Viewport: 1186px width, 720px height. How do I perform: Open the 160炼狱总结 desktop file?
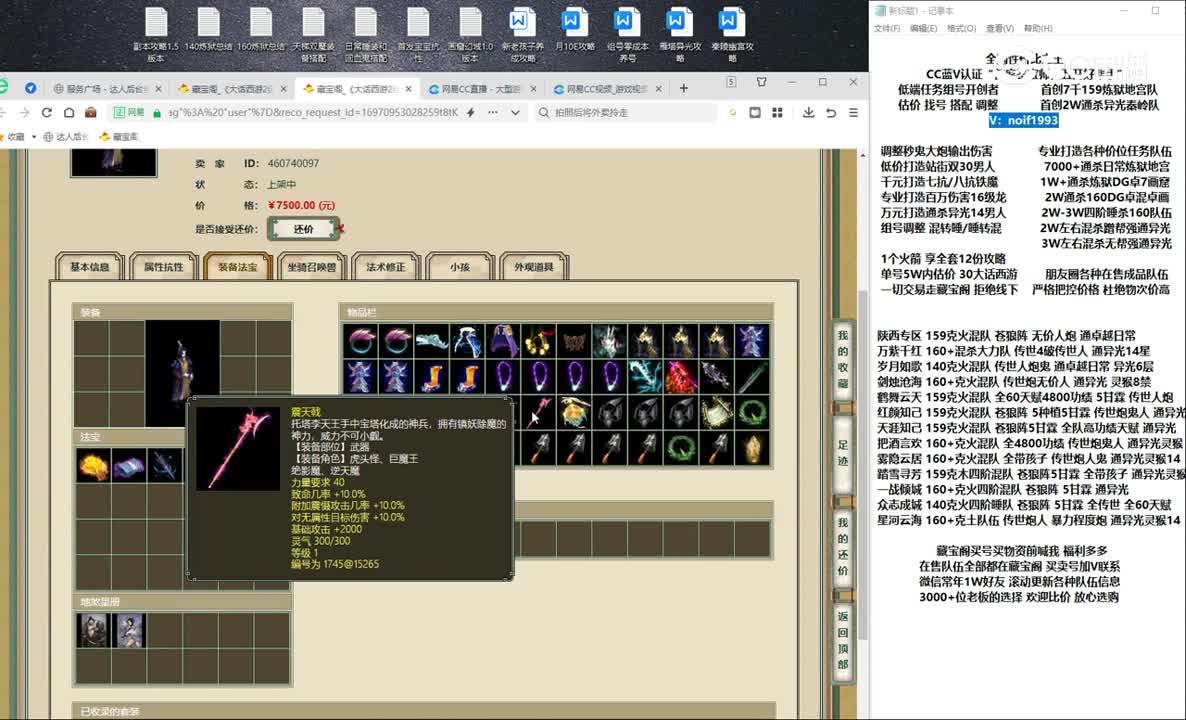click(261, 30)
